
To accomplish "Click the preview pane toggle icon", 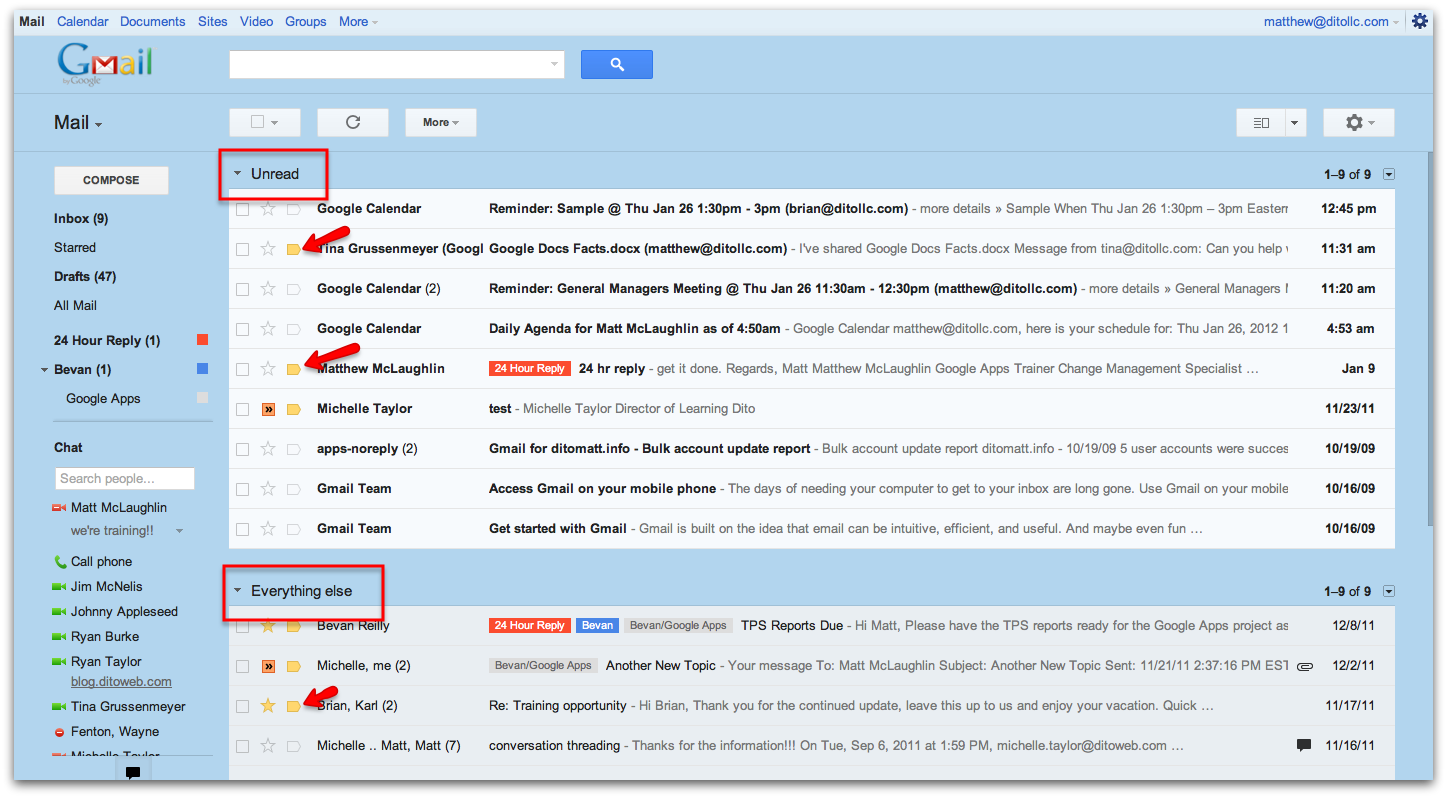I will (1261, 122).
